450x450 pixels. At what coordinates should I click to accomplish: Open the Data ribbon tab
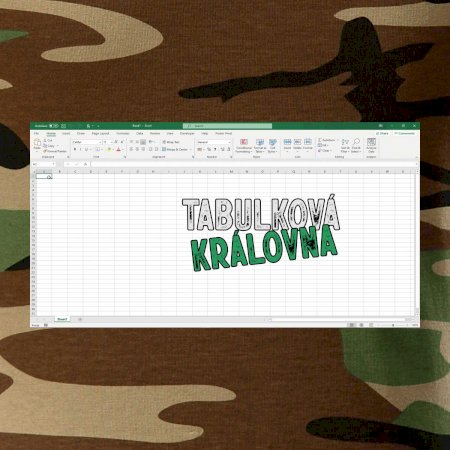[140, 133]
